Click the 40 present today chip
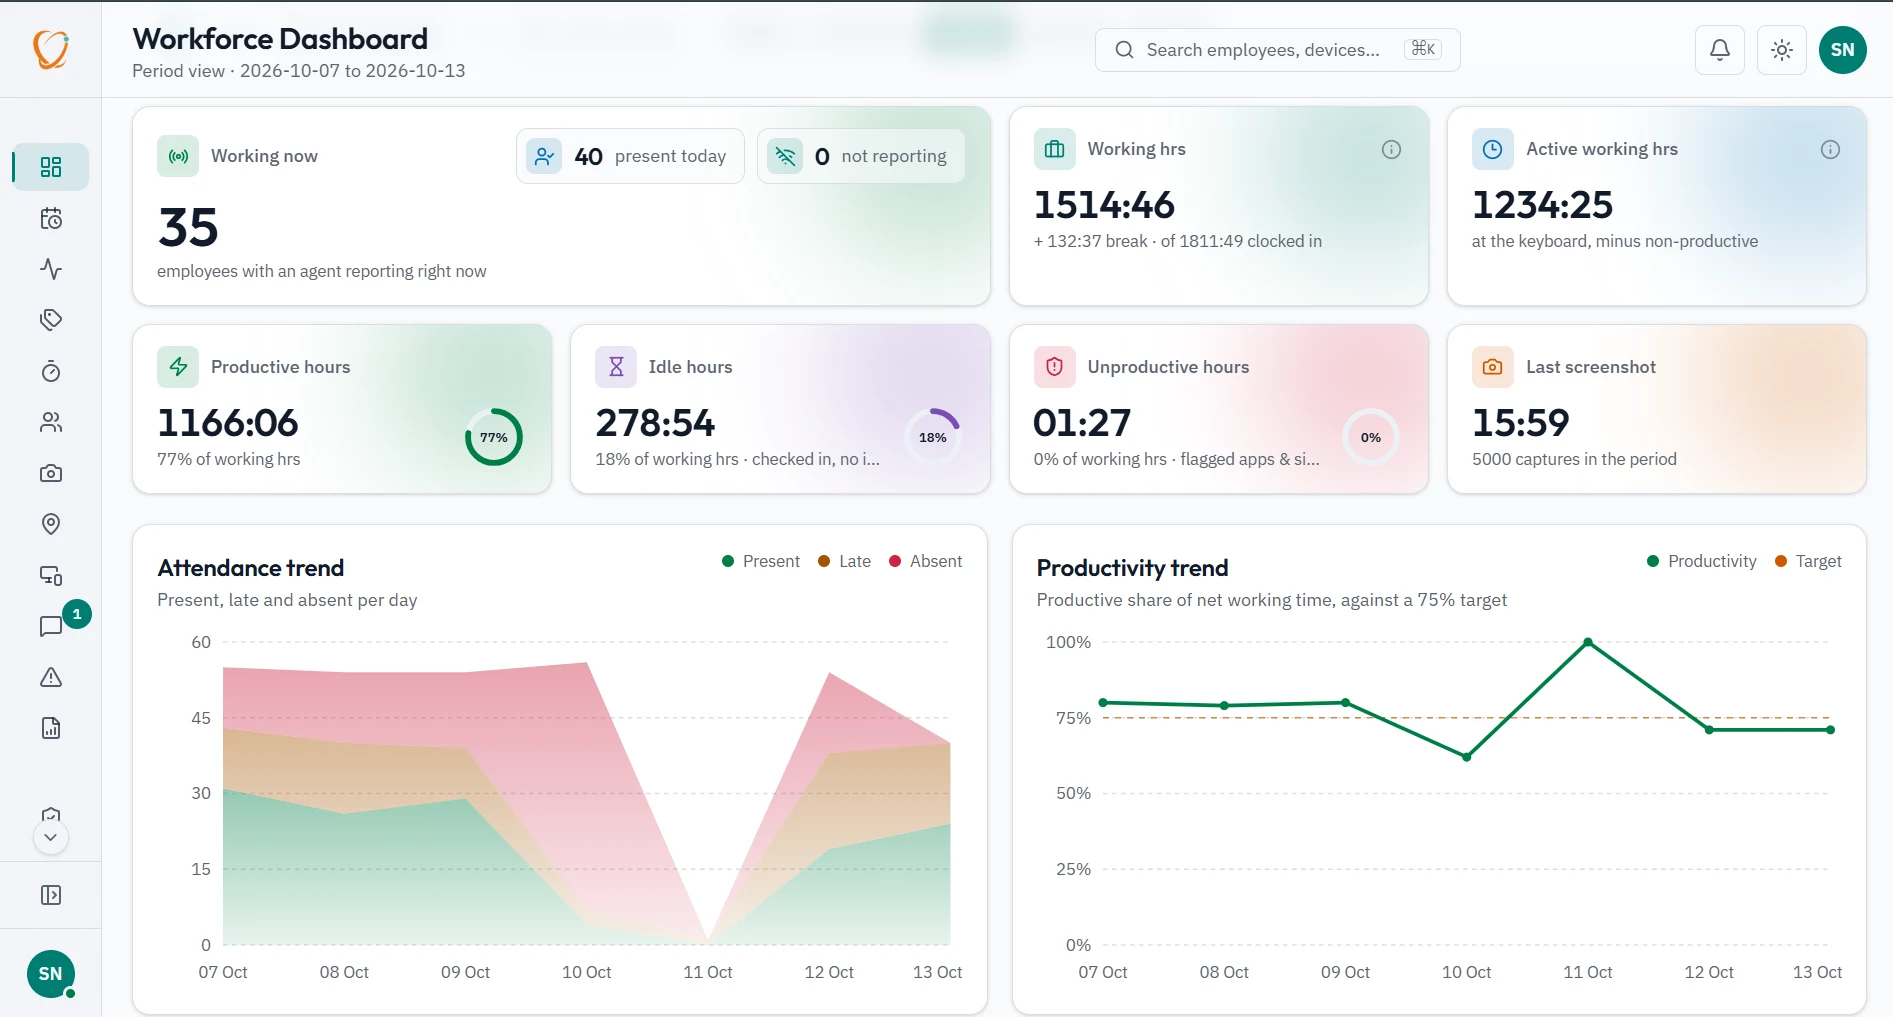Image resolution: width=1893 pixels, height=1017 pixels. pos(630,156)
